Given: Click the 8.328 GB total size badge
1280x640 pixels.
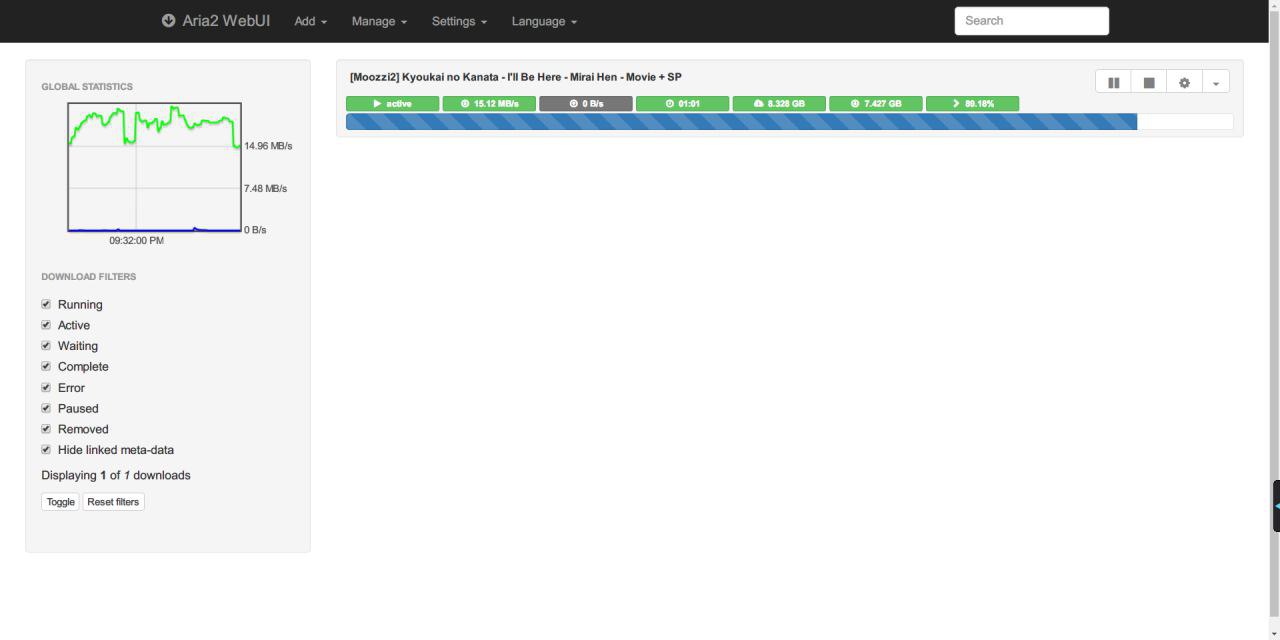Looking at the screenshot, I should pos(779,103).
